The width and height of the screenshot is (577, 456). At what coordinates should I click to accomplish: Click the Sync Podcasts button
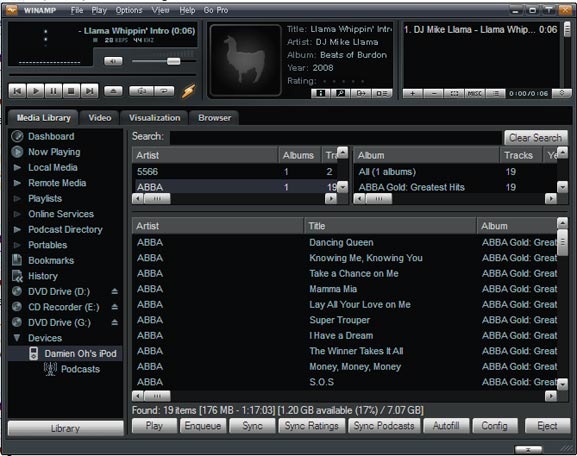point(384,426)
